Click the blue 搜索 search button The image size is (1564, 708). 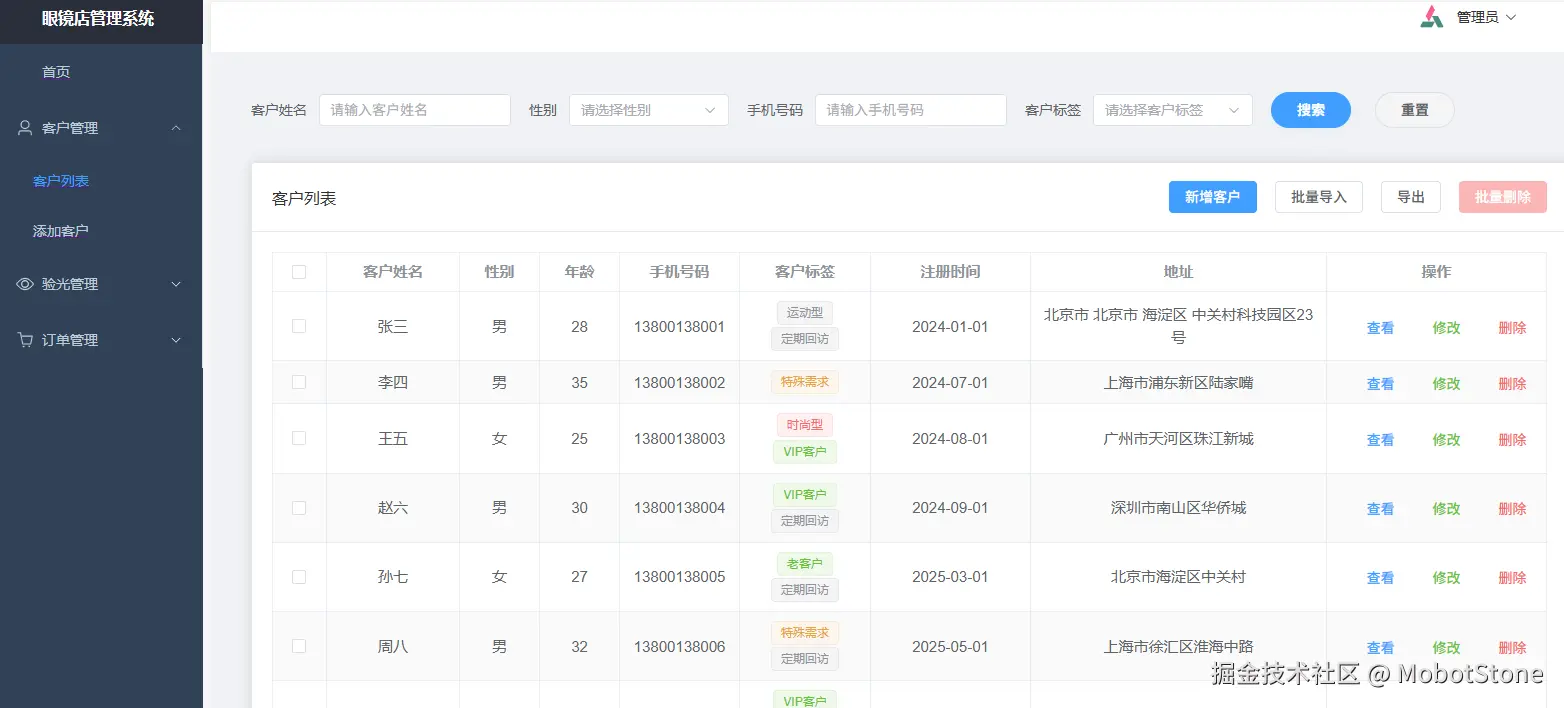point(1310,110)
